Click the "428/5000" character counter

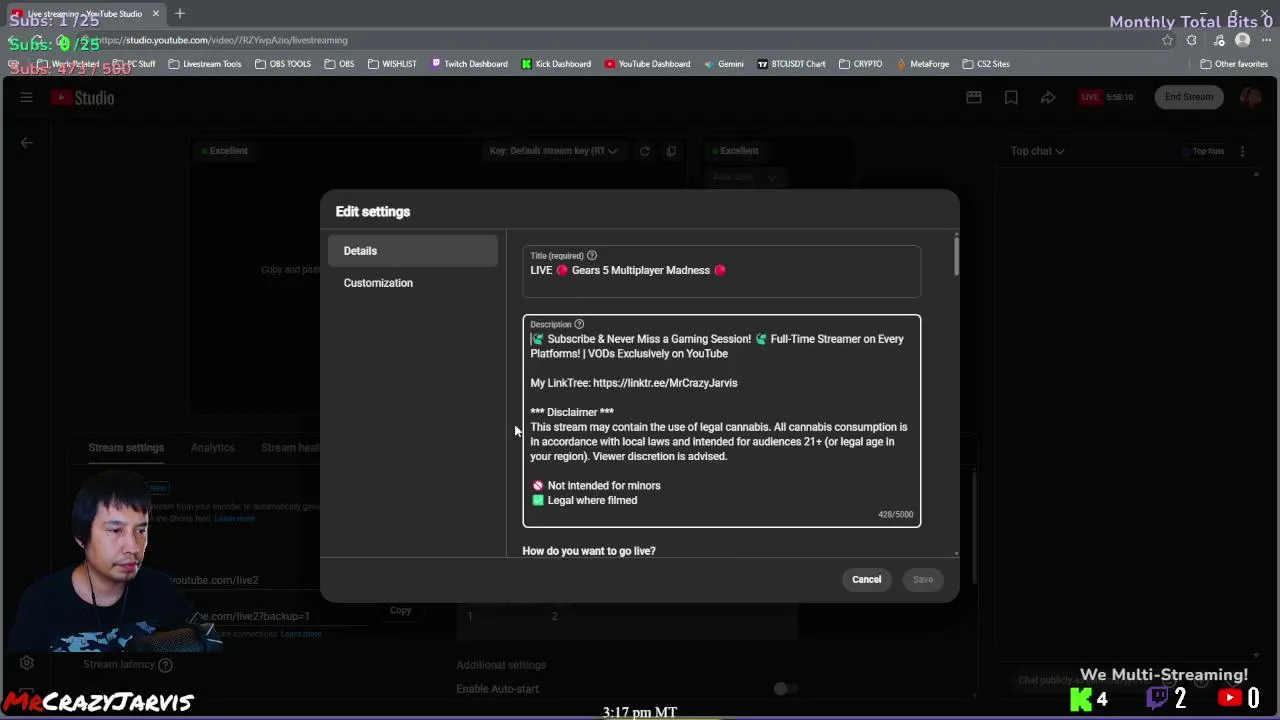pos(896,515)
